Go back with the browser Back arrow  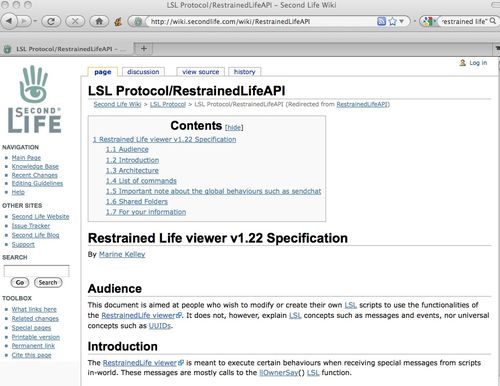(x=9, y=21)
